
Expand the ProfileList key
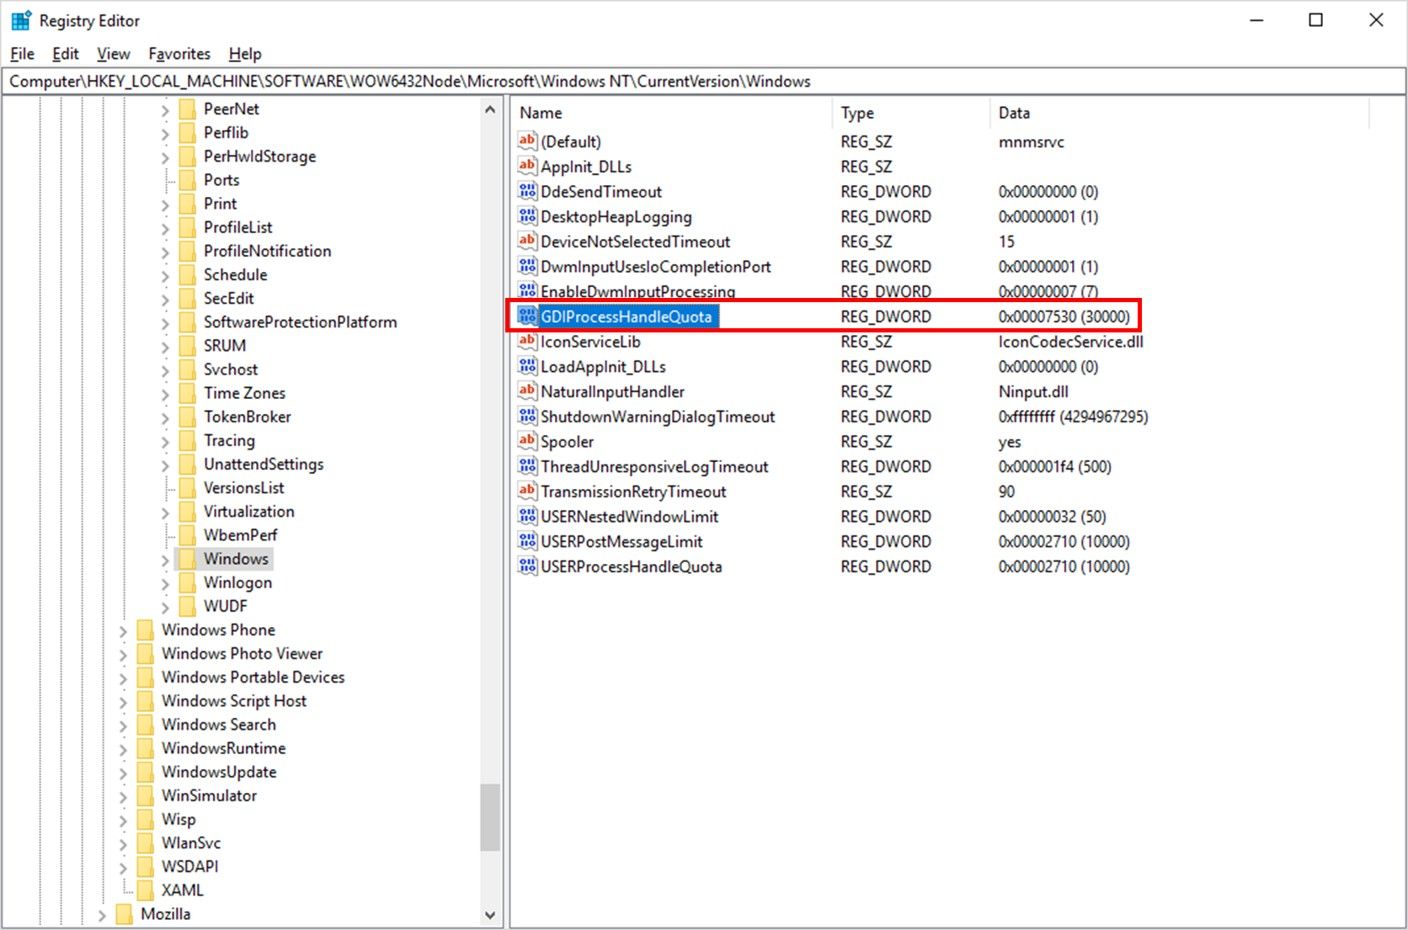click(x=165, y=228)
